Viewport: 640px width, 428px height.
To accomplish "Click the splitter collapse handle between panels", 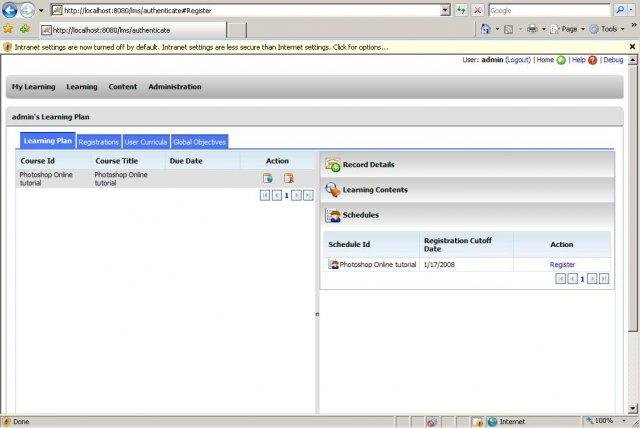I will point(317,314).
